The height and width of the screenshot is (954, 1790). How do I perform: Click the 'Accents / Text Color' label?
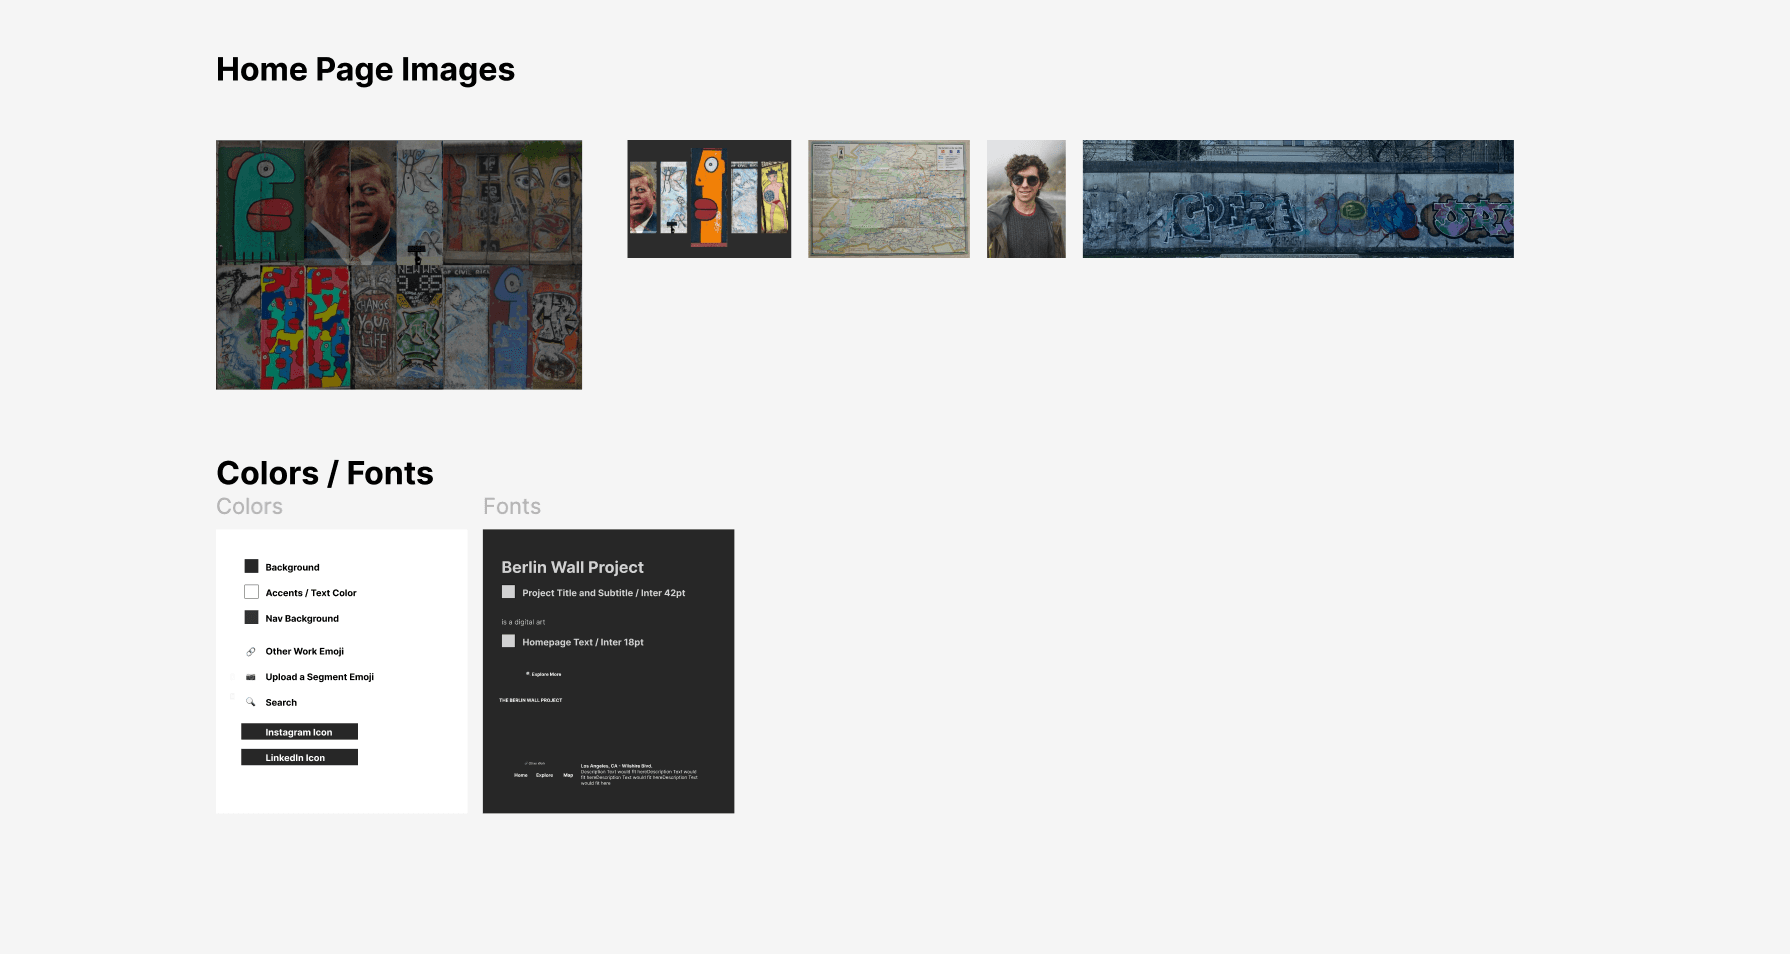pyautogui.click(x=311, y=593)
